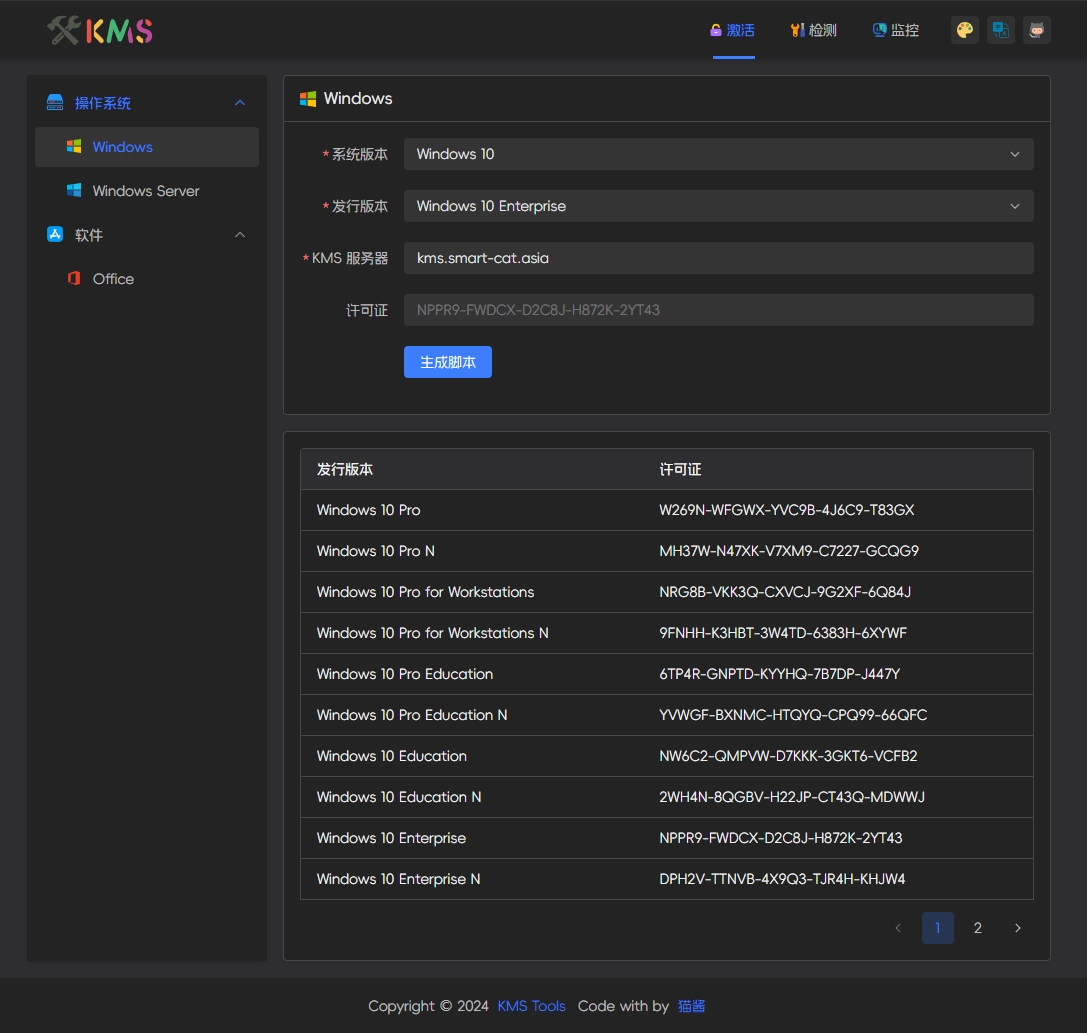Open the 猫酱 author link
Viewport: 1087px width, 1033px height.
[691, 1006]
